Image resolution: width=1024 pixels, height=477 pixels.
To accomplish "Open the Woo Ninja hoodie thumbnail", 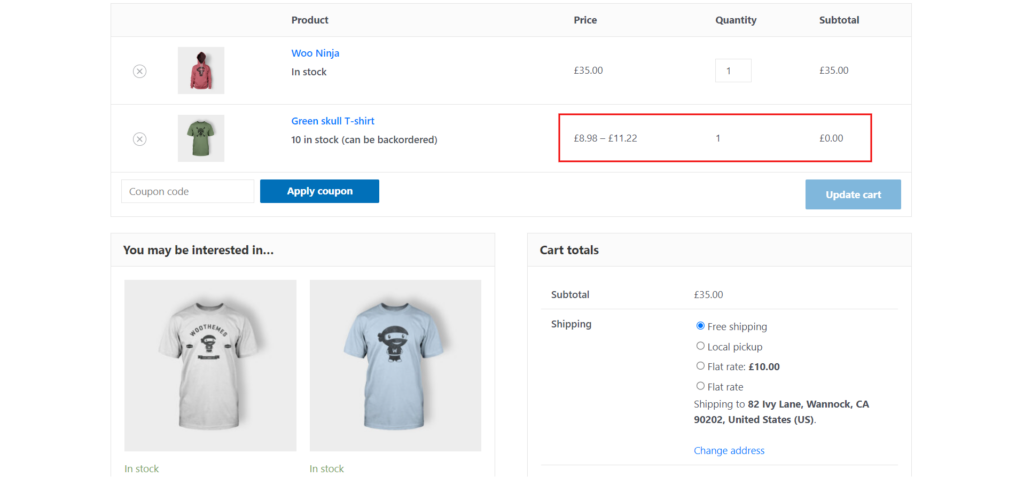I will (x=201, y=71).
